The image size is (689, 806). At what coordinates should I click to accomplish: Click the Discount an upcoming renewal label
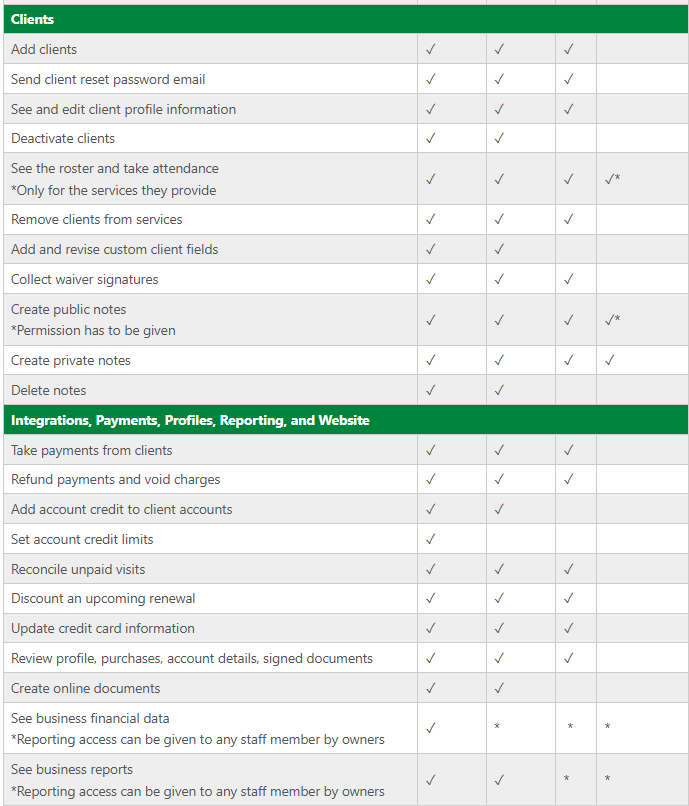[103, 598]
